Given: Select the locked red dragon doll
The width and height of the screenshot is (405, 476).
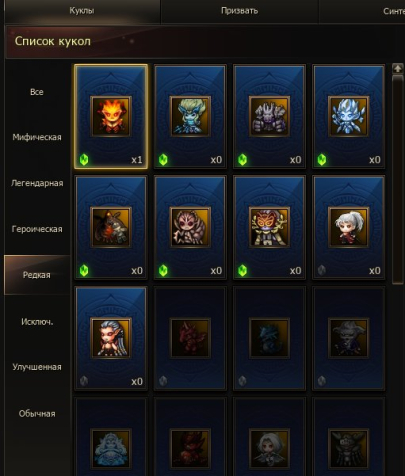Looking at the screenshot, I should coord(190,338).
